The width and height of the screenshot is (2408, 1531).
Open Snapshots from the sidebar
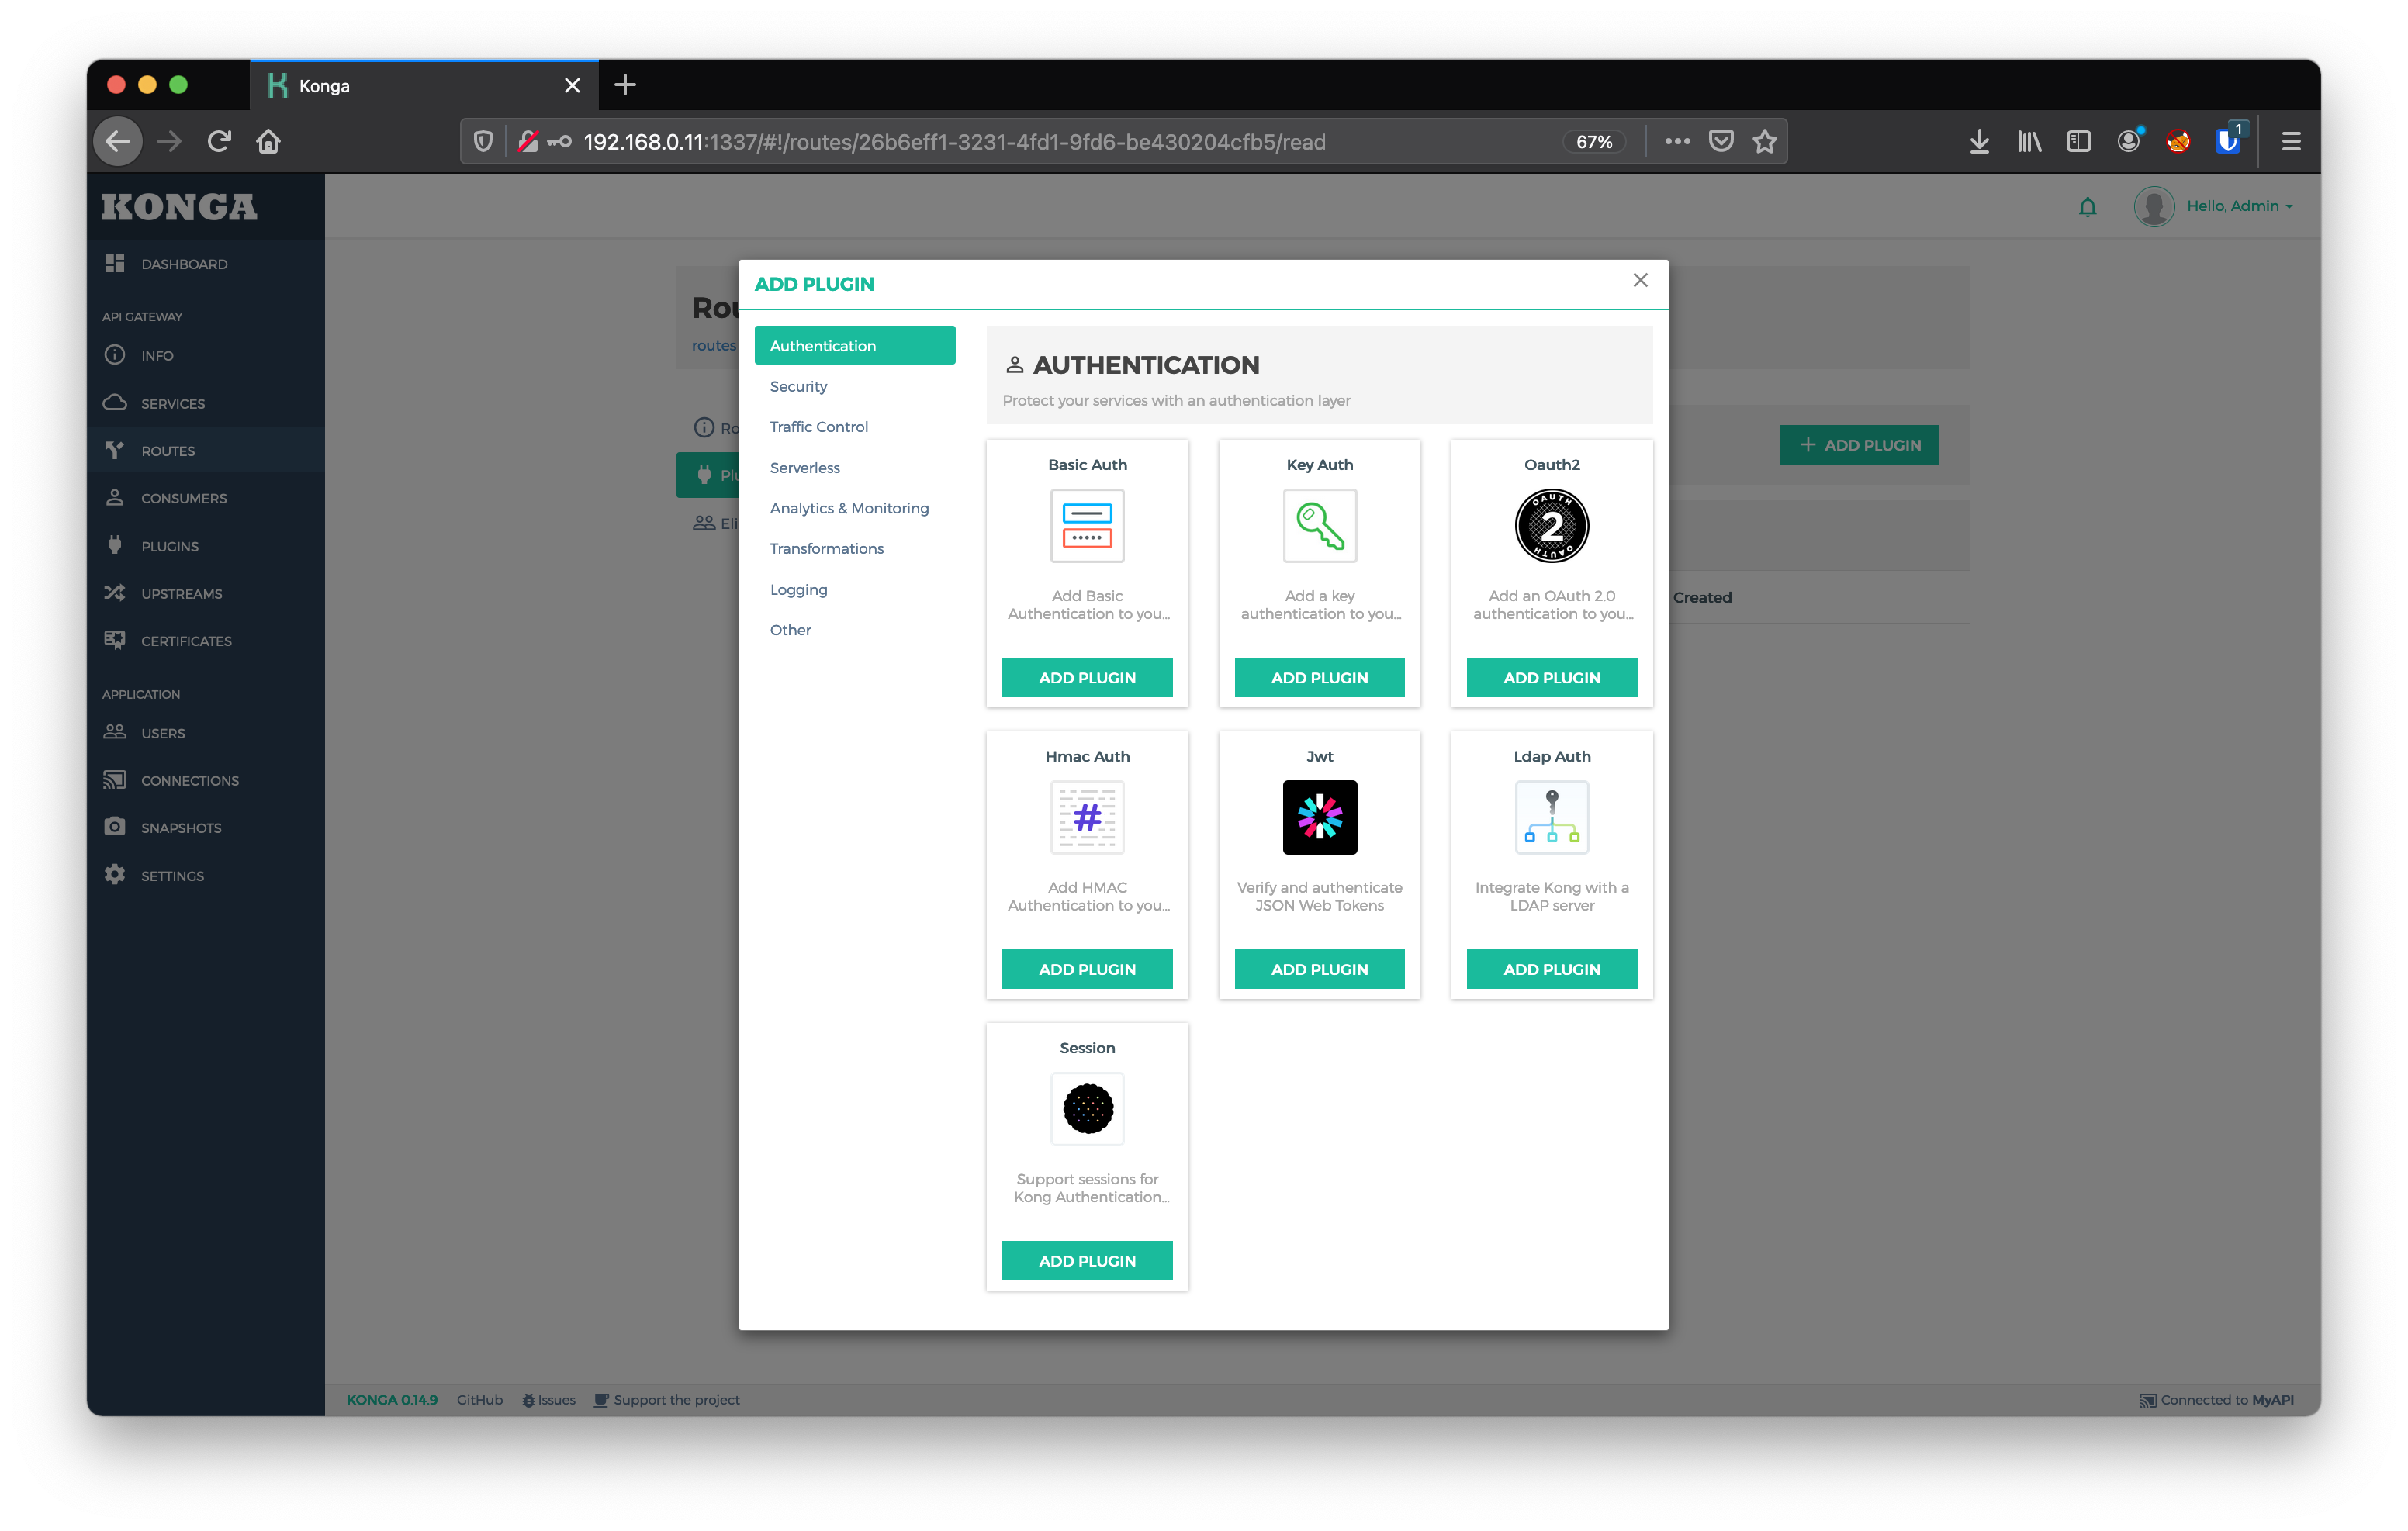[180, 828]
